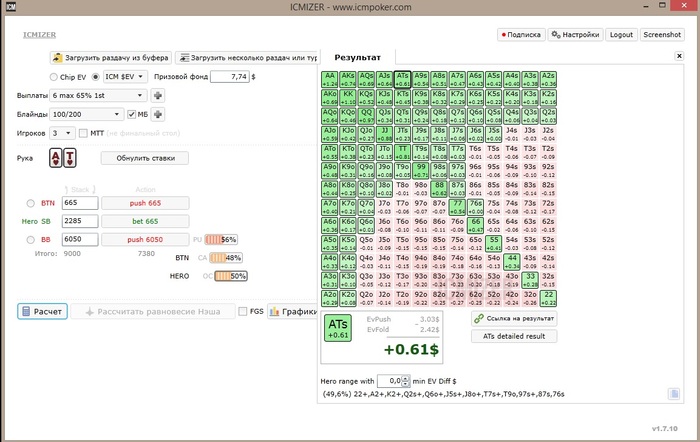Select the BB player radio button
The width and height of the screenshot is (700, 442).
(x=30, y=240)
